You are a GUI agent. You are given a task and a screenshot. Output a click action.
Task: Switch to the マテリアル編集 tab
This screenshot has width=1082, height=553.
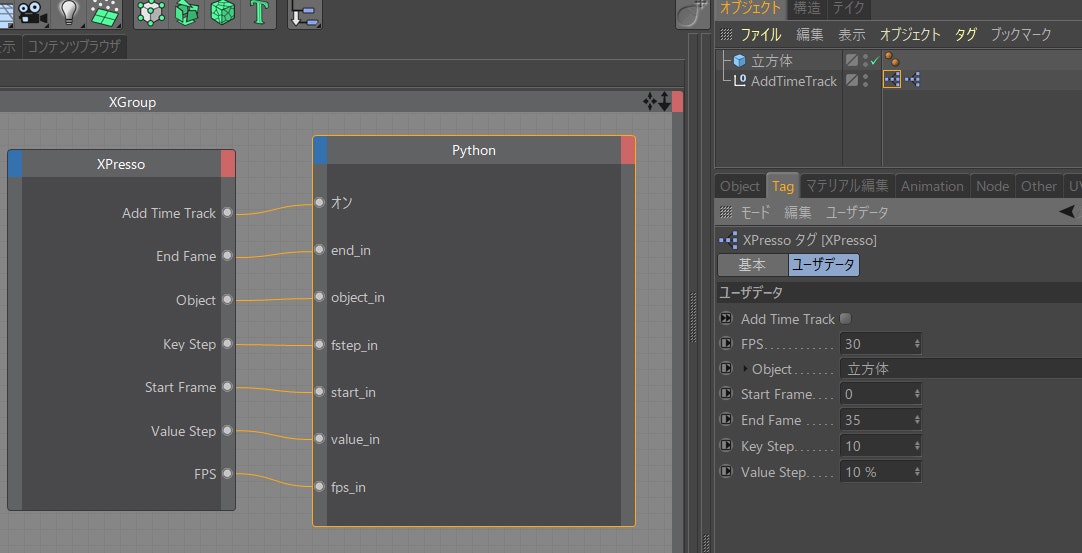click(847, 186)
